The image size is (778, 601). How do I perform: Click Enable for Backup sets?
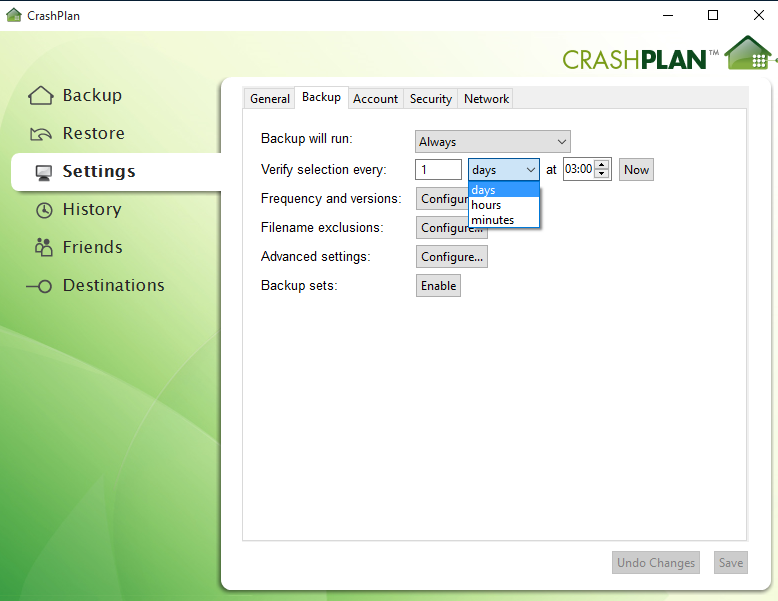click(x=439, y=286)
